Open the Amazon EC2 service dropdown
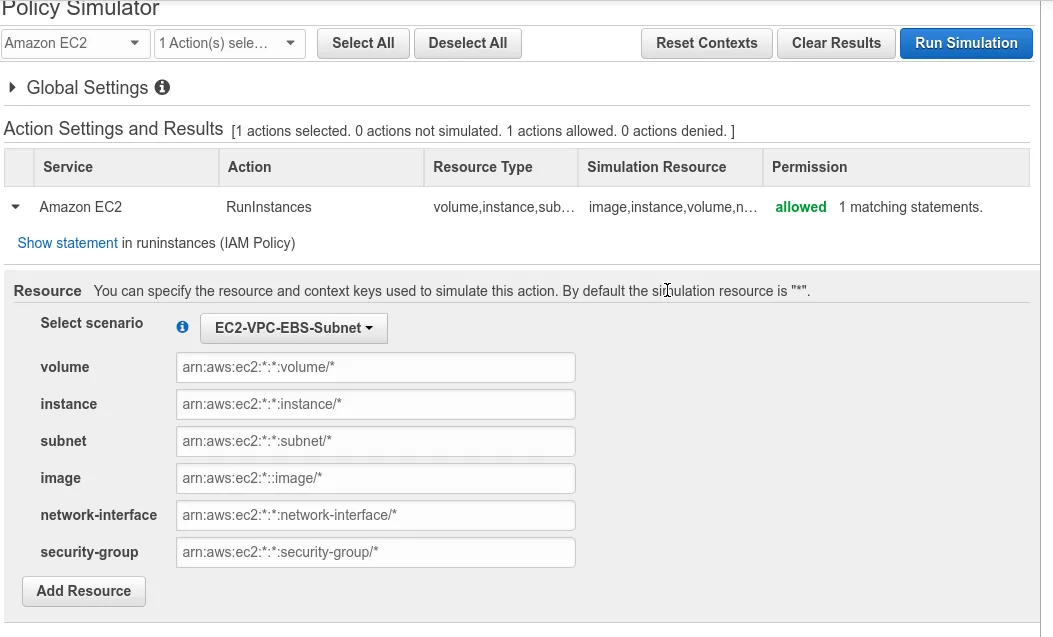 click(x=76, y=43)
